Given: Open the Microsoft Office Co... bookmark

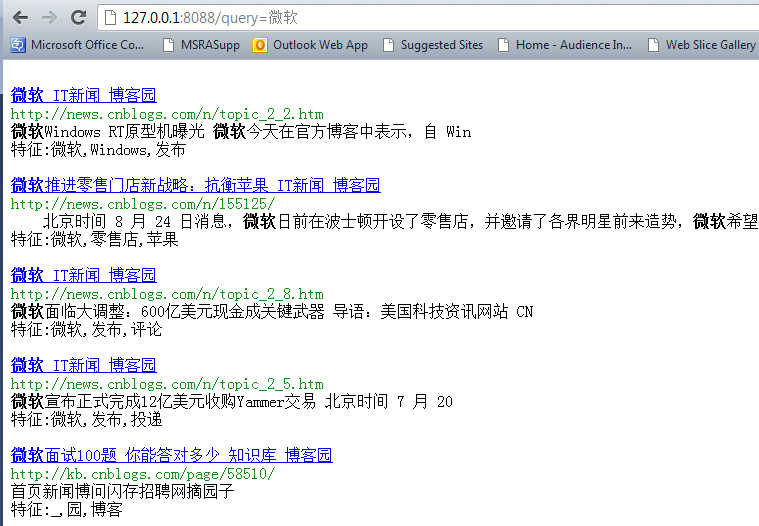Looking at the screenshot, I should (x=77, y=45).
